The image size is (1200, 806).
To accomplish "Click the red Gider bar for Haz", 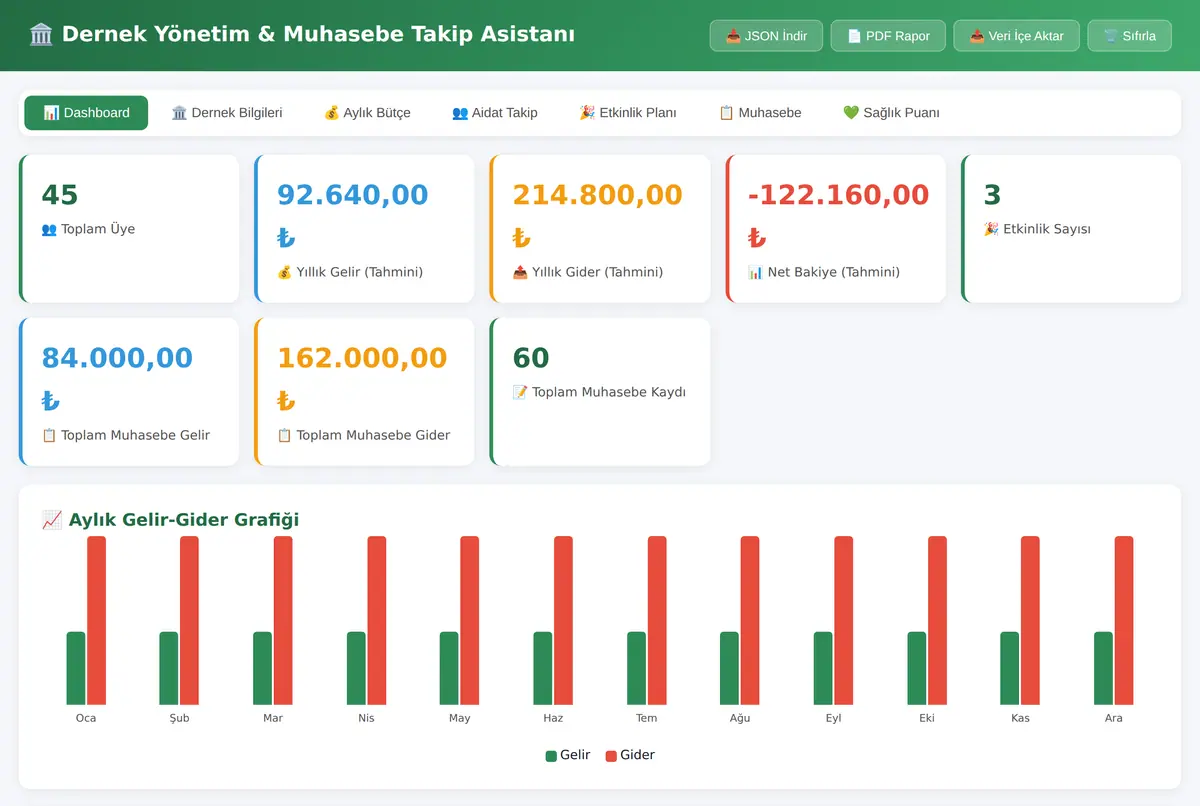I will point(564,620).
